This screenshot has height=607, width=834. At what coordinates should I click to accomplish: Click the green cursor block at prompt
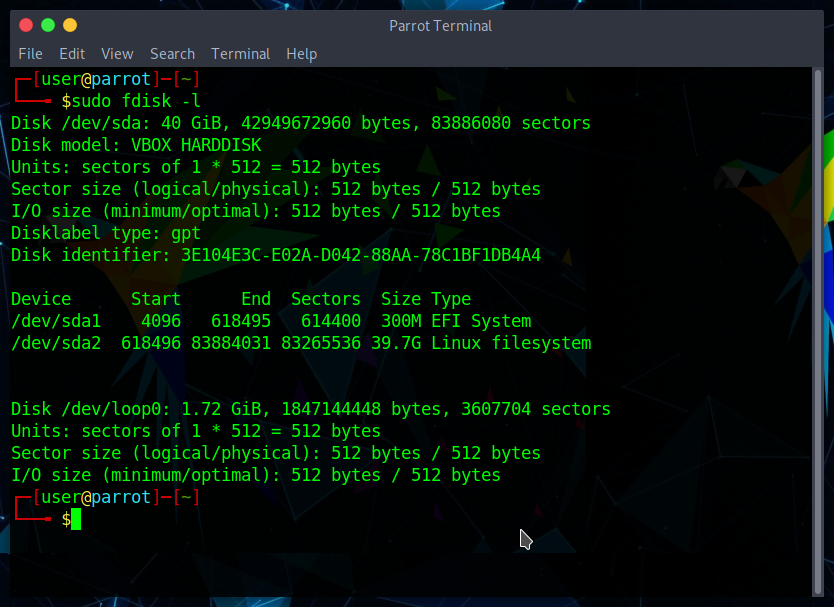(76, 519)
